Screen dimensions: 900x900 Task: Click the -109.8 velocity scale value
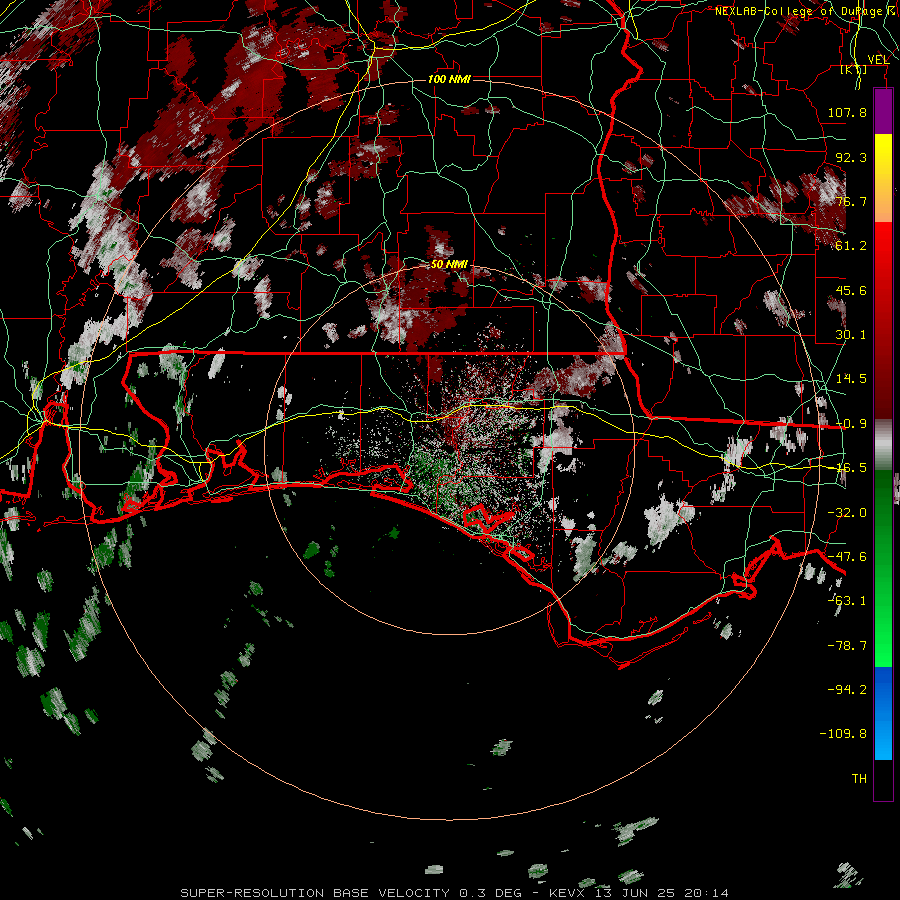(x=843, y=734)
